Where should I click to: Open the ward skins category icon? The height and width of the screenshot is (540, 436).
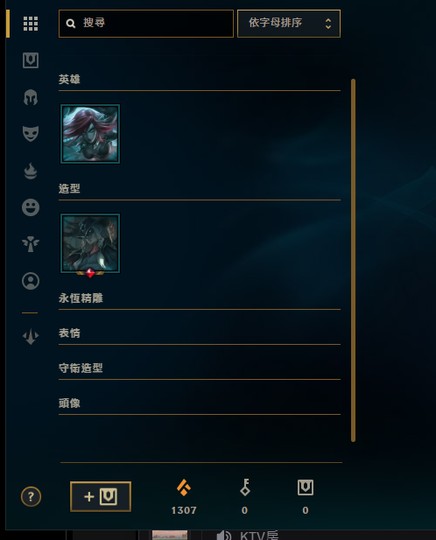pyautogui.click(x=31, y=244)
